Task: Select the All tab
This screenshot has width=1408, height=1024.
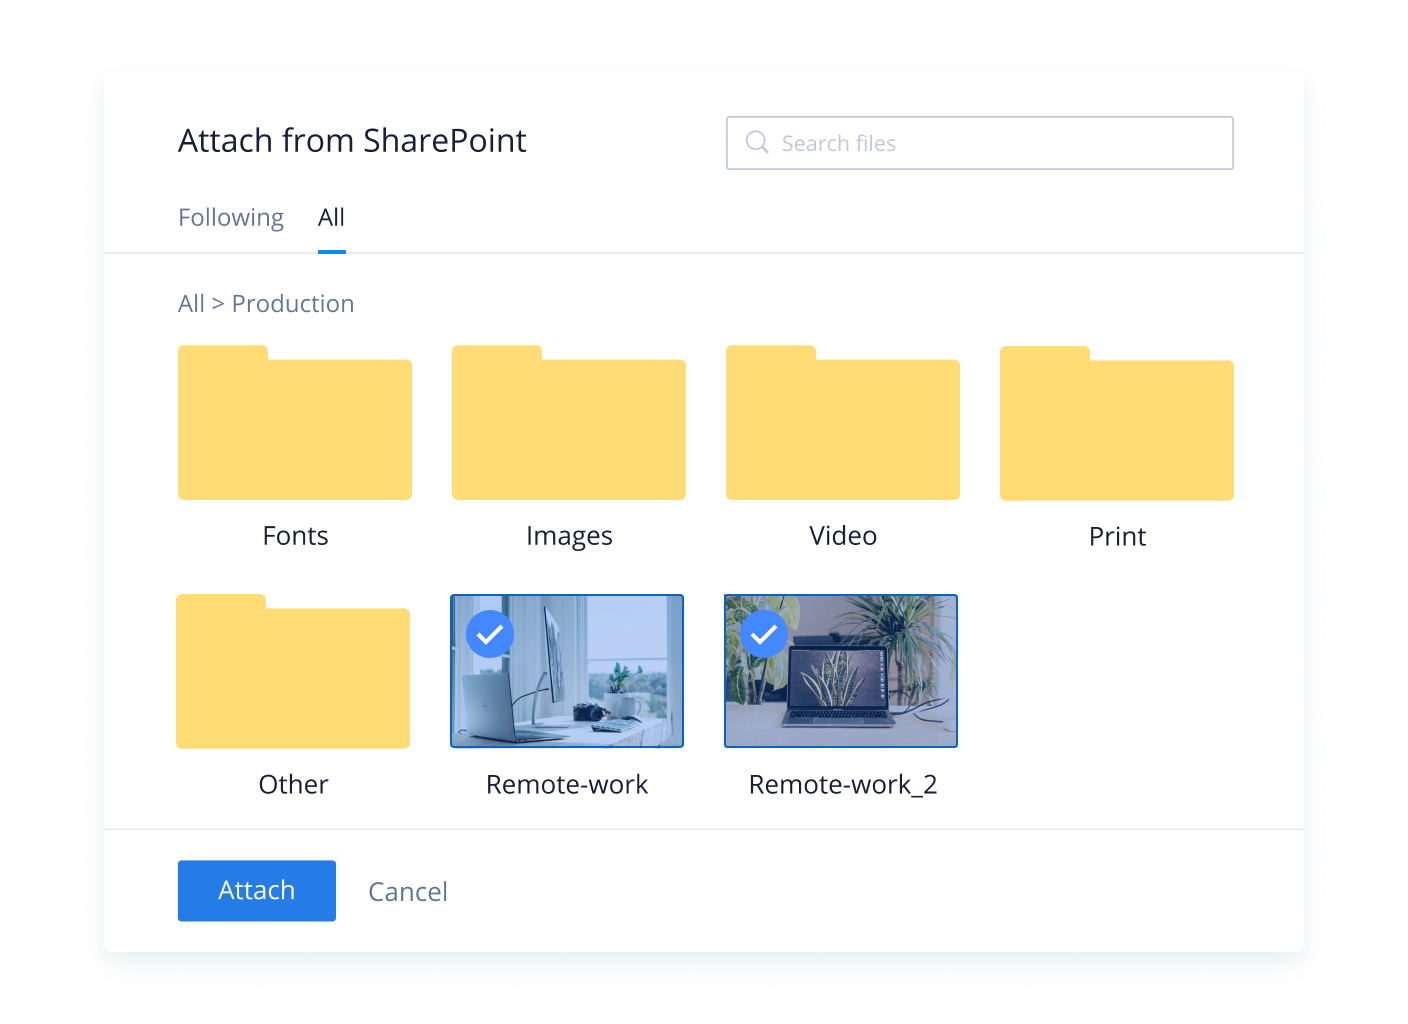Action: (331, 217)
